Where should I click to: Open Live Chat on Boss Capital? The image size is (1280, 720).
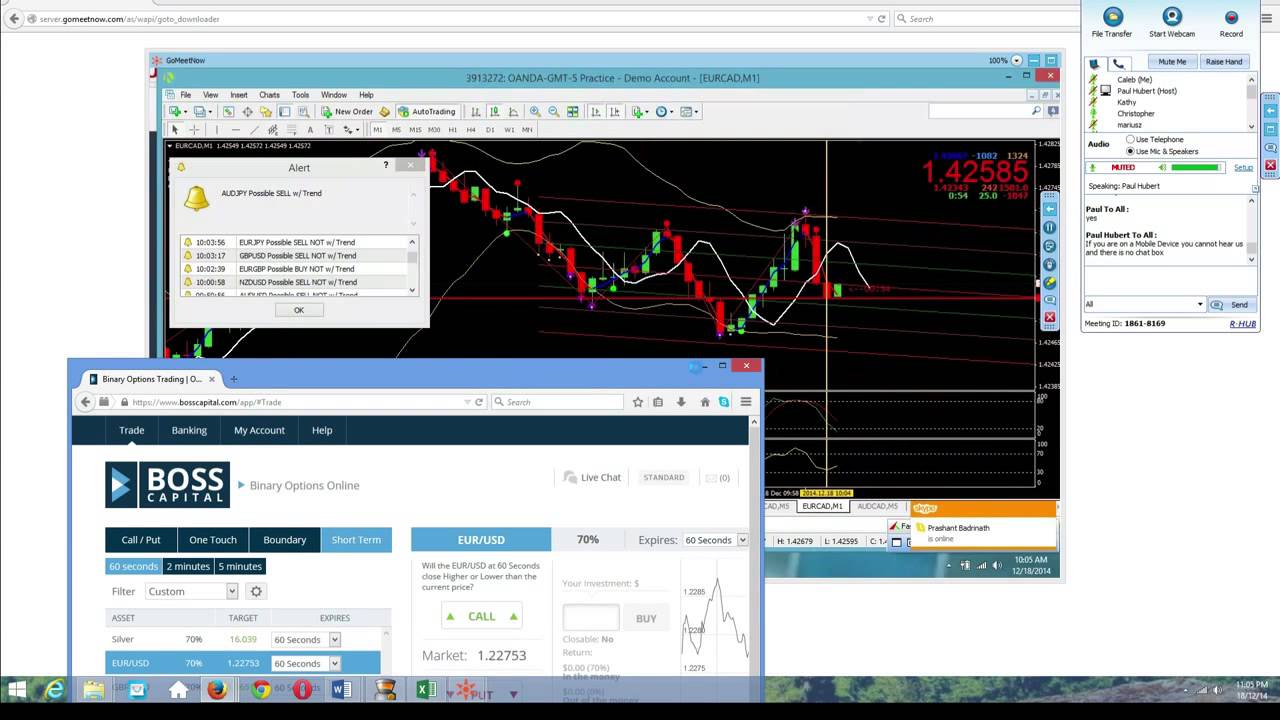pos(592,477)
